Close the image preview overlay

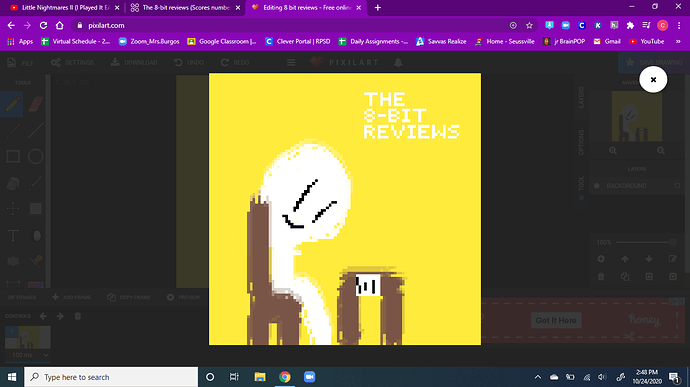pos(653,80)
